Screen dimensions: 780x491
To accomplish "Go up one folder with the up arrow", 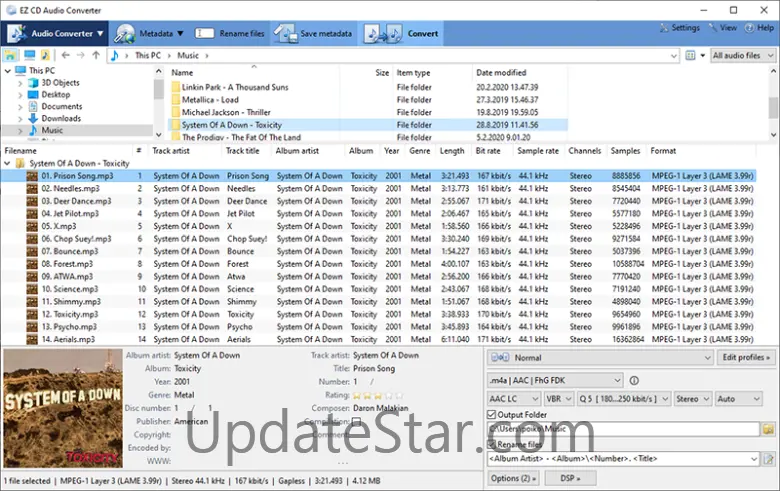I will (x=96, y=55).
